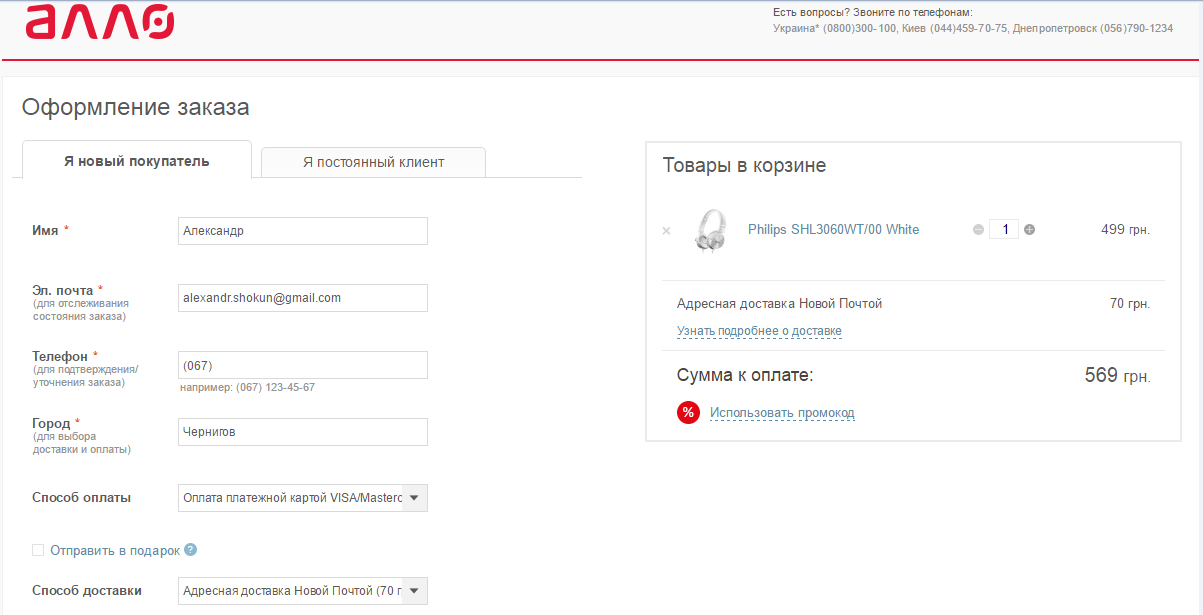The image size is (1203, 615).
Task: Switch to 'Я постоянный клиент' tab
Action: (373, 162)
